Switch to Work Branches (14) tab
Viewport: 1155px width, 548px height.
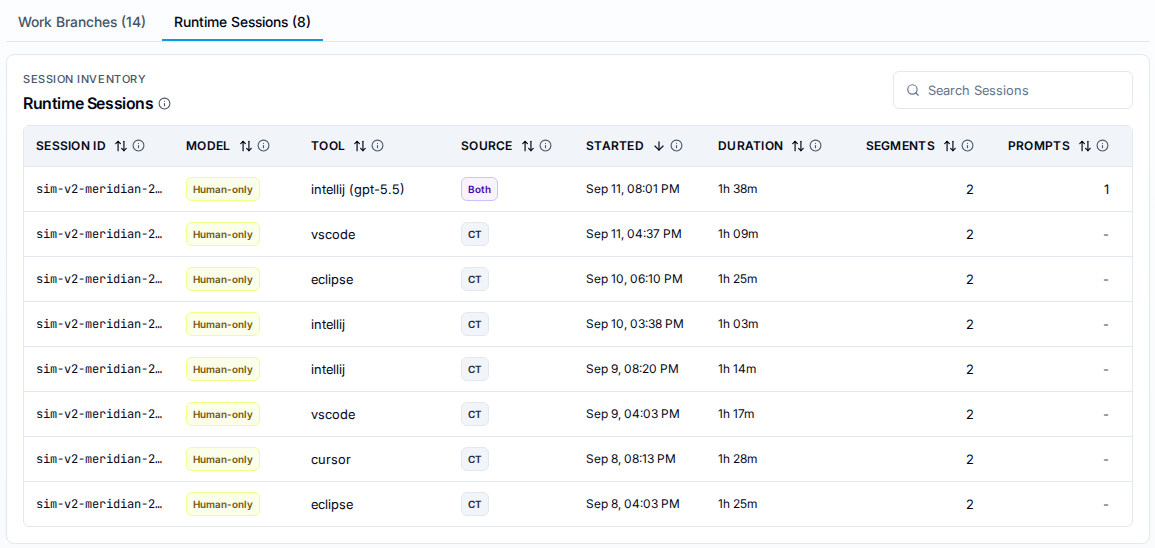point(82,21)
